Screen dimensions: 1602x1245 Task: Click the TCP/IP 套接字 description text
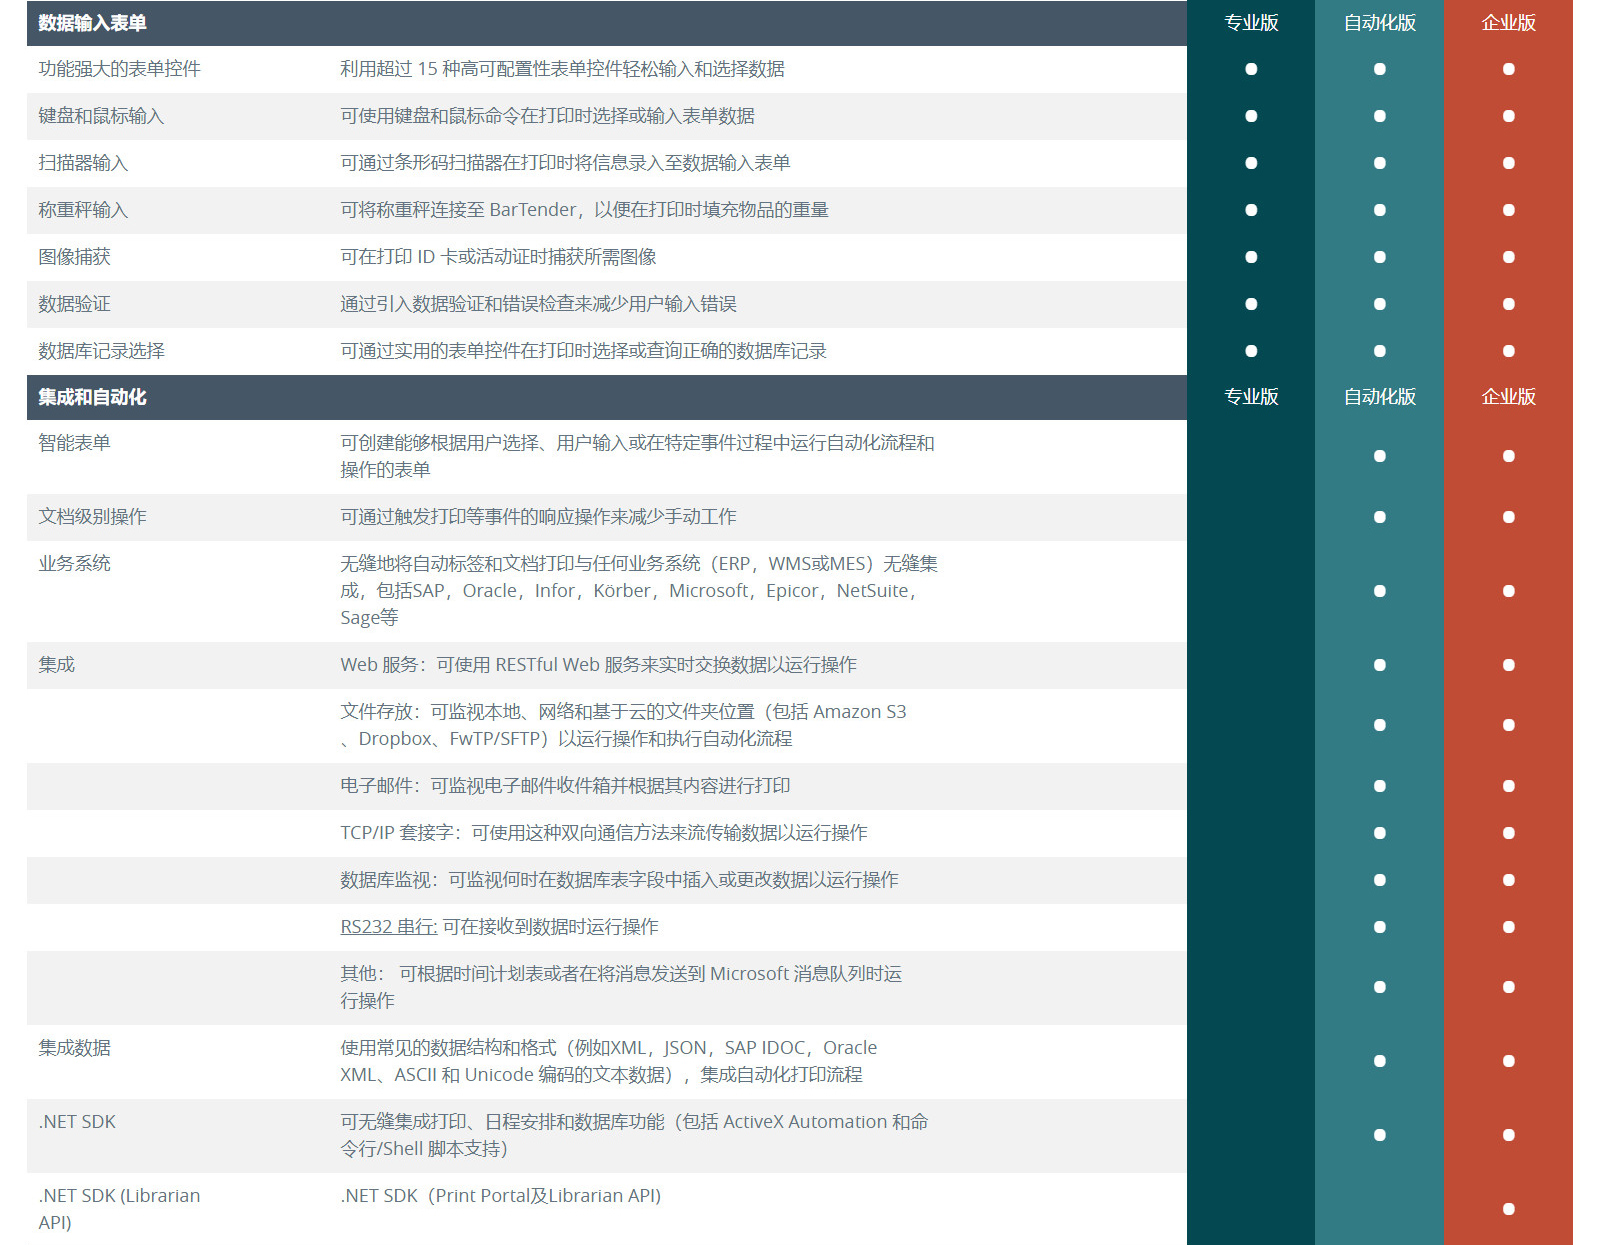tap(604, 833)
